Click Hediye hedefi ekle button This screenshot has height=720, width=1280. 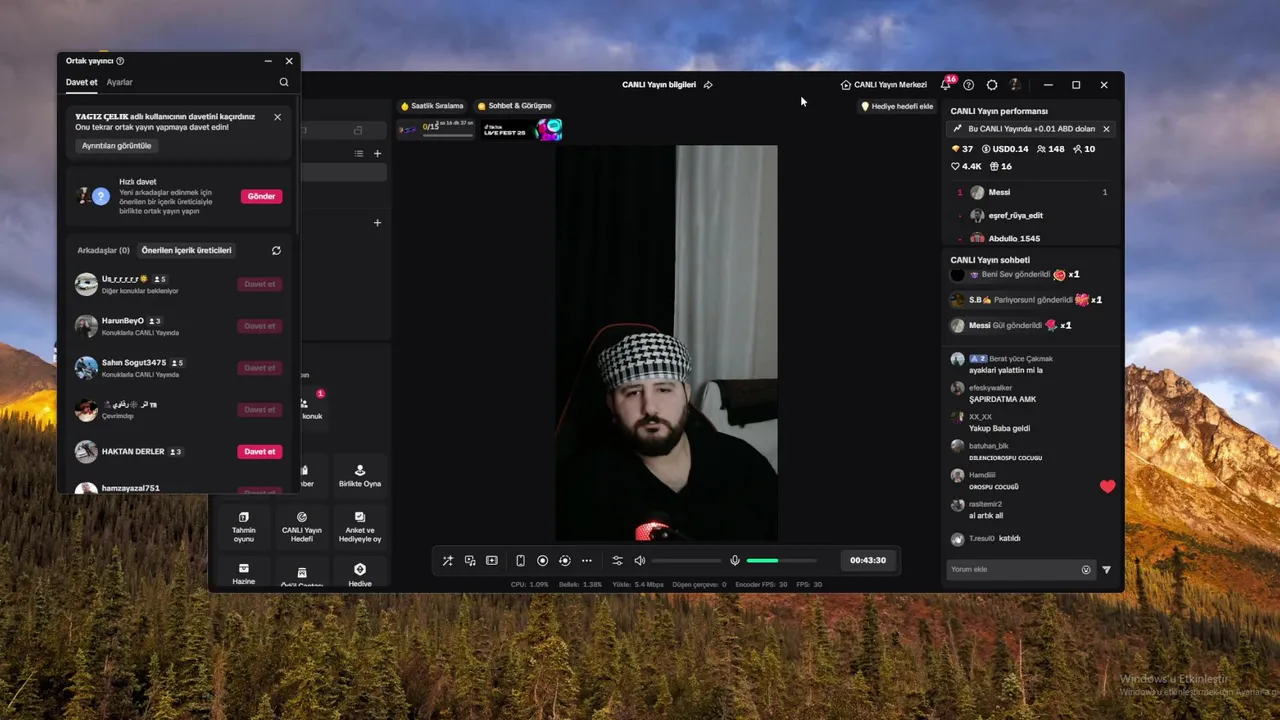pos(897,106)
